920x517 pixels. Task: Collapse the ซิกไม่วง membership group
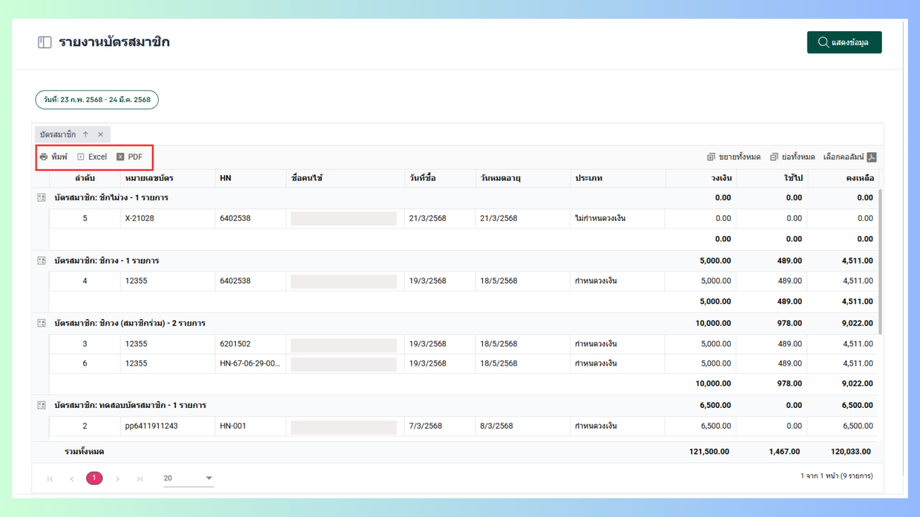tap(42, 198)
